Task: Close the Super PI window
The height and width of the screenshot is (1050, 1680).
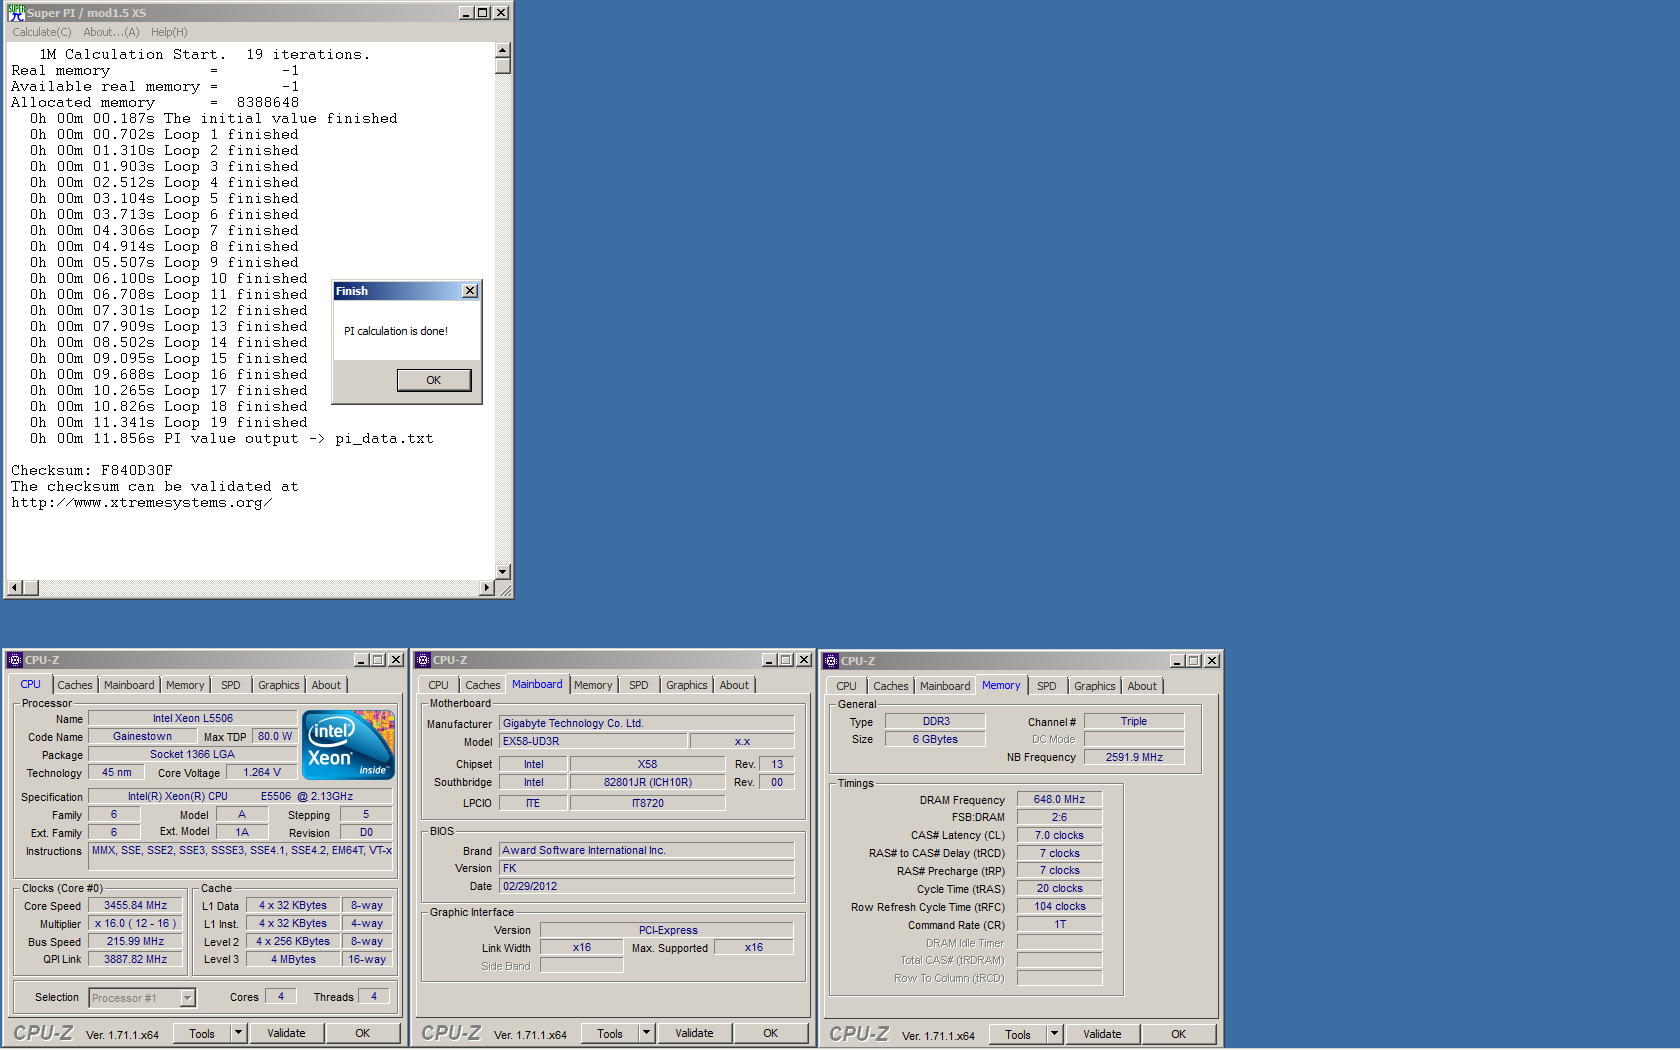Action: click(x=501, y=13)
